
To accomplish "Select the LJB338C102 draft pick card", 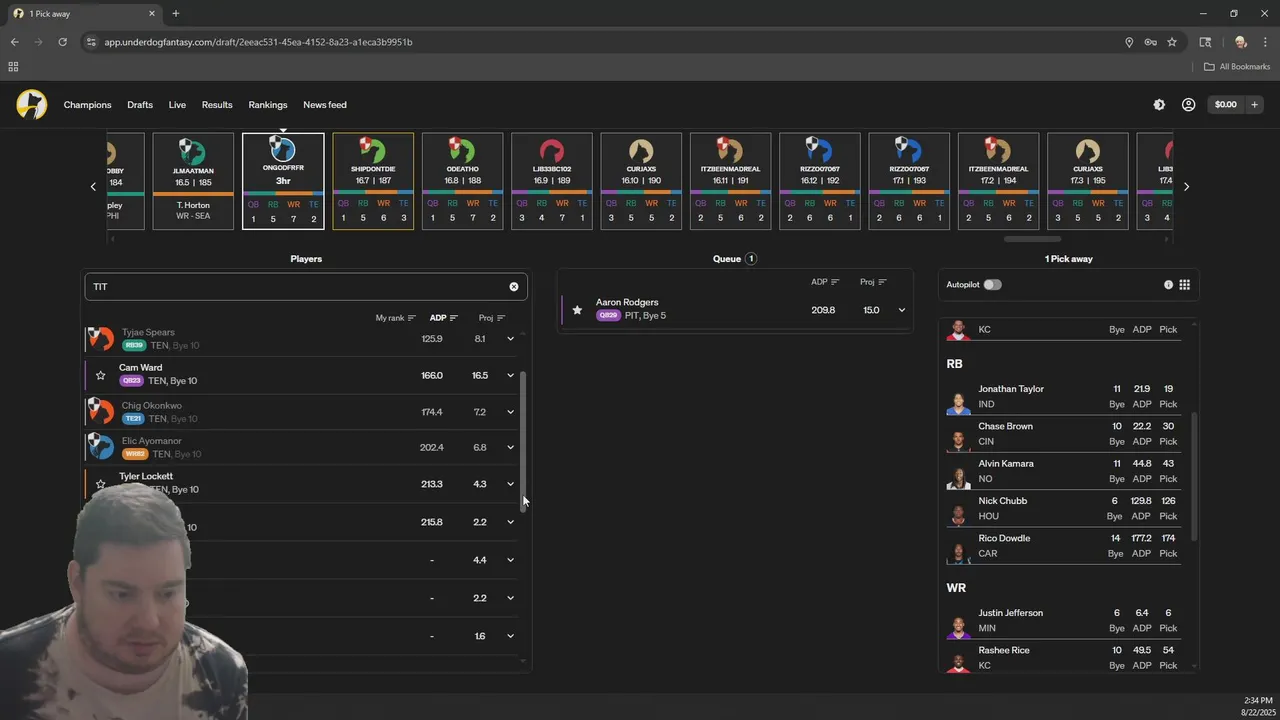I will coord(552,181).
